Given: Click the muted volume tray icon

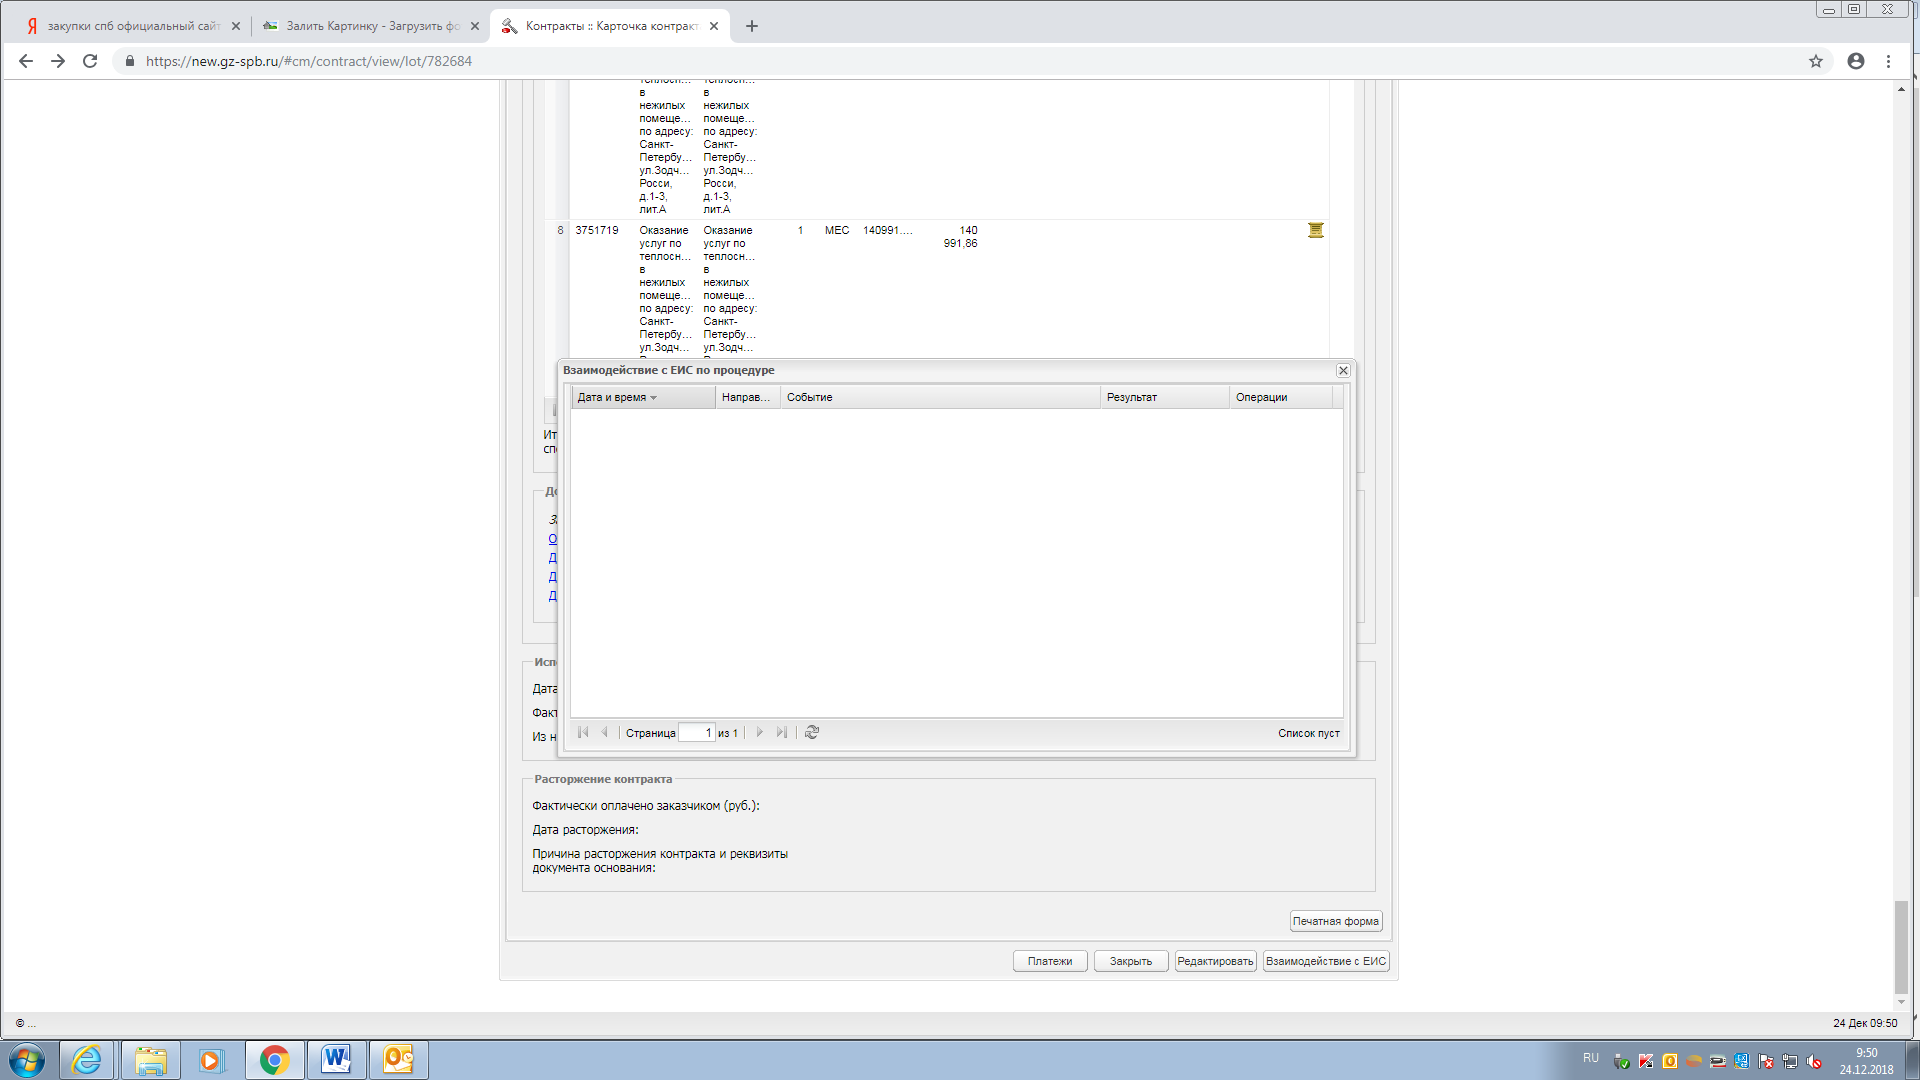Looking at the screenshot, I should tap(1814, 1061).
